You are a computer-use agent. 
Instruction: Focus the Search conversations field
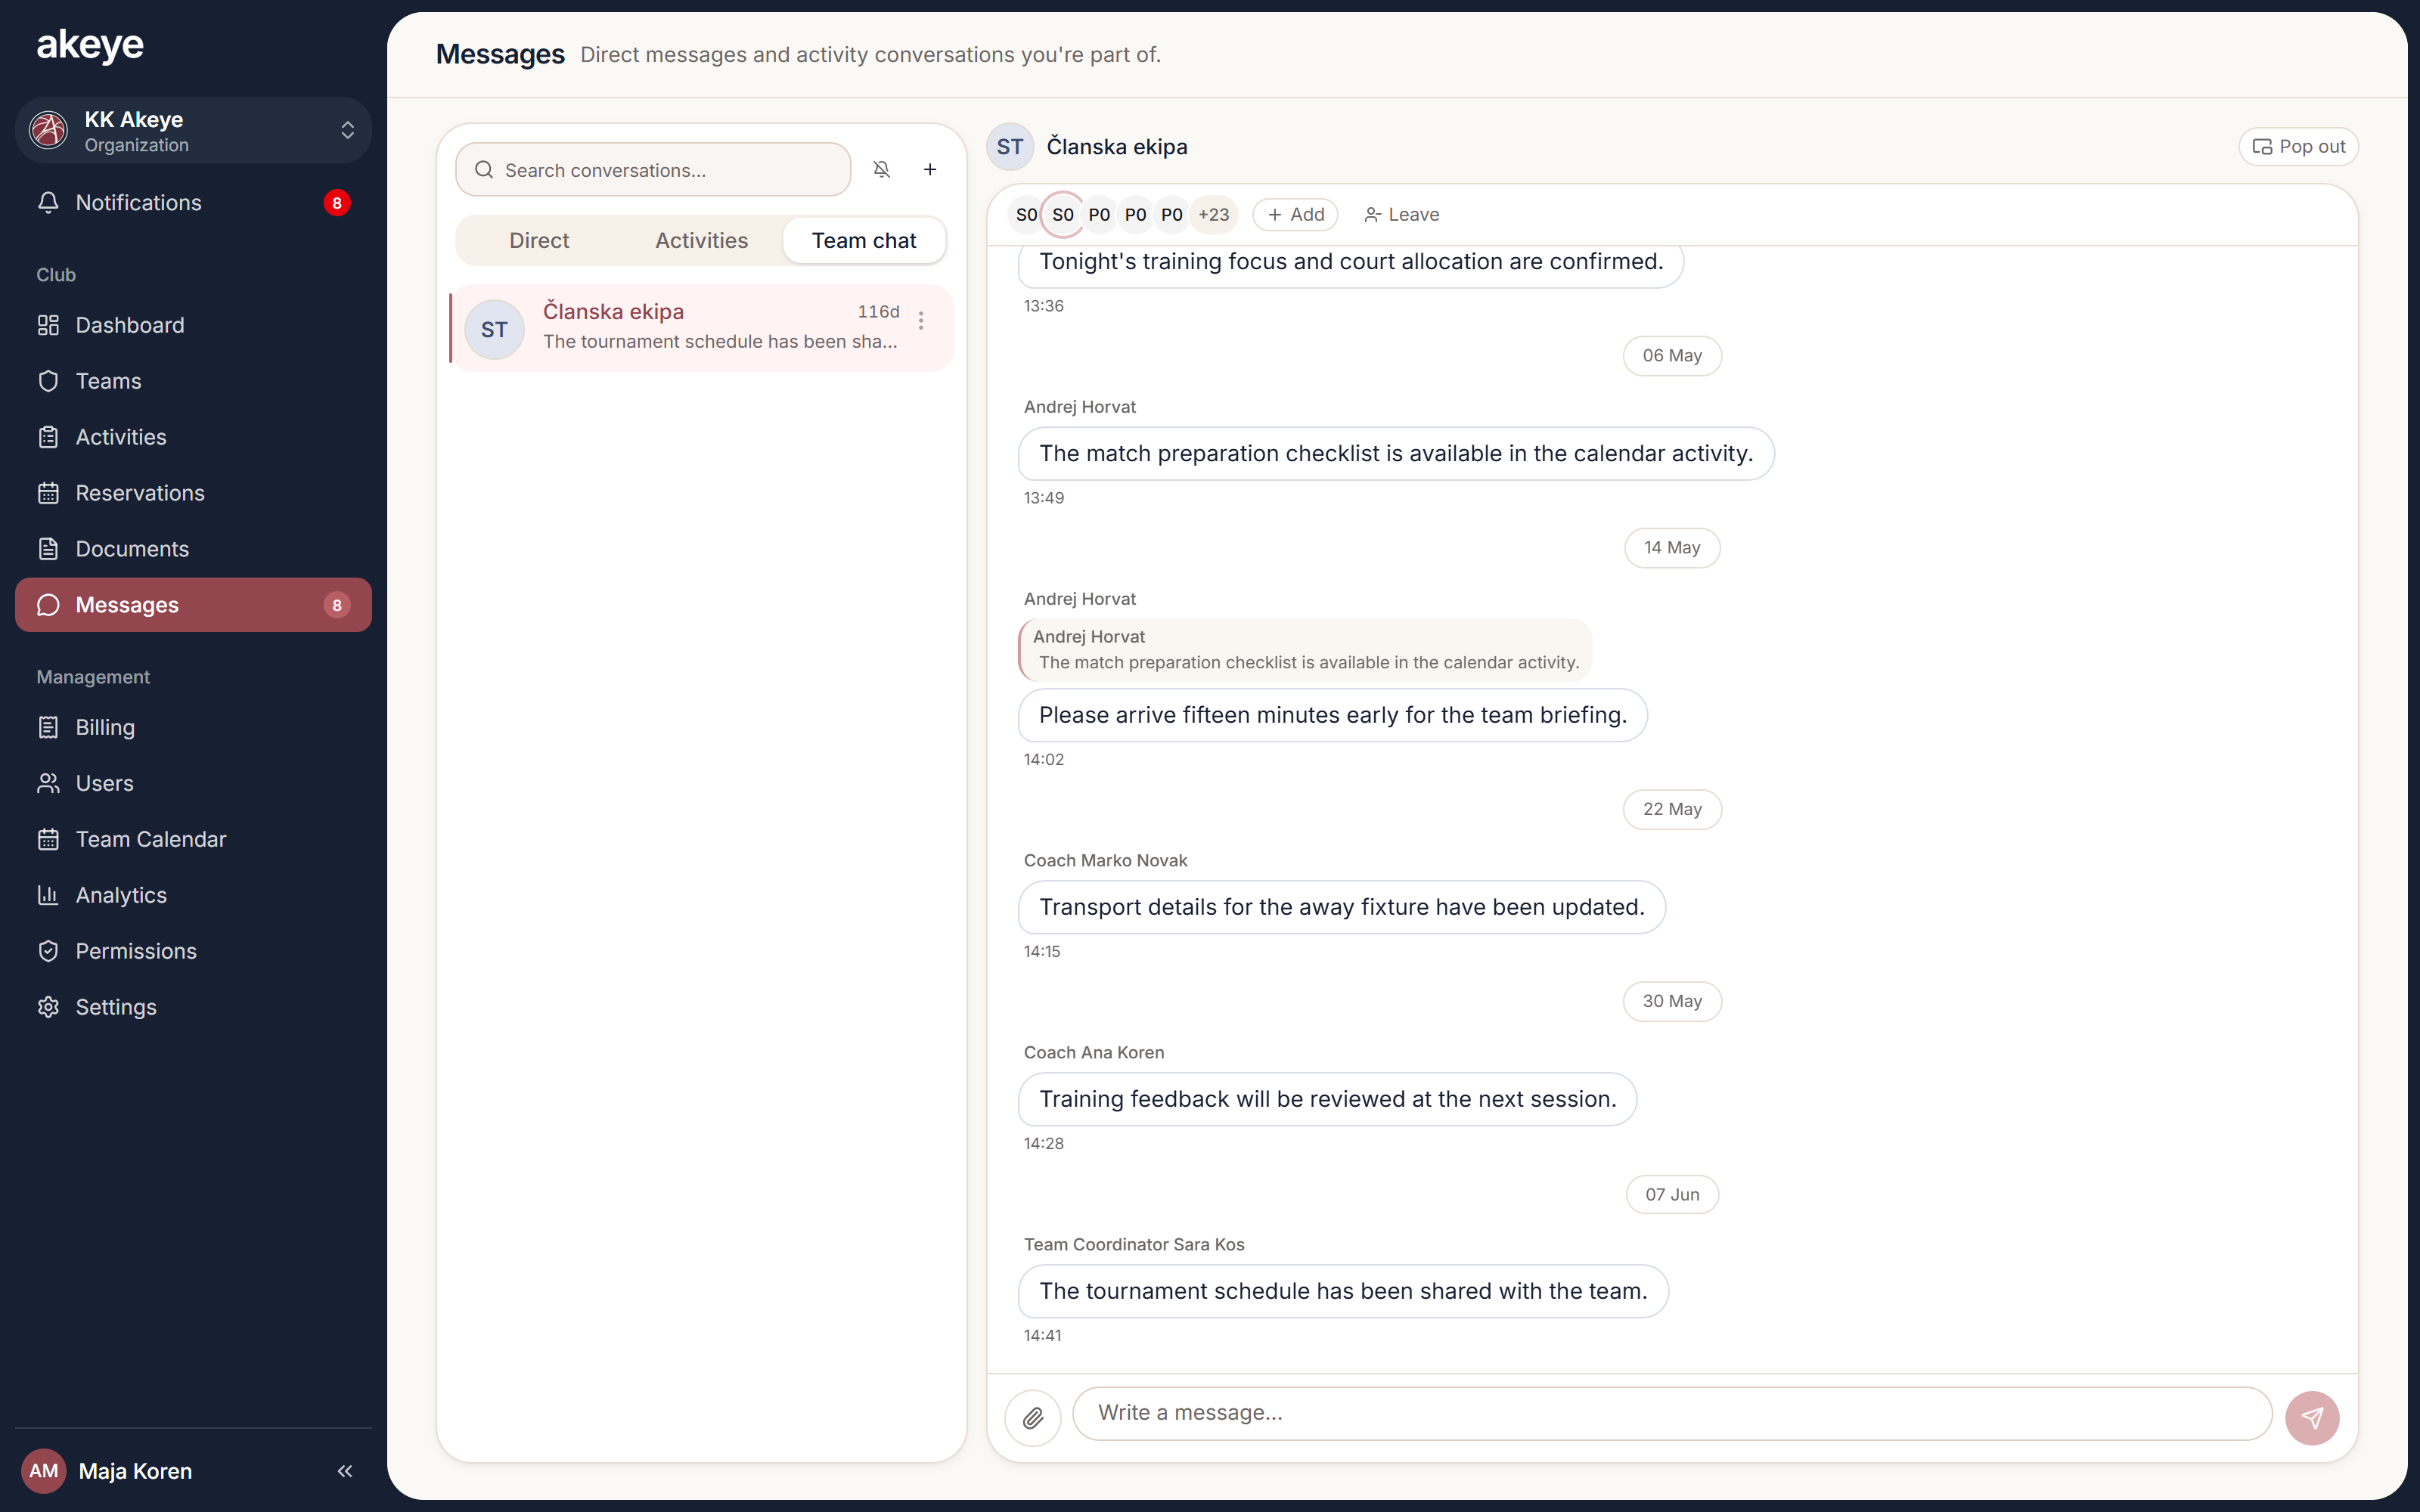pyautogui.click(x=653, y=170)
